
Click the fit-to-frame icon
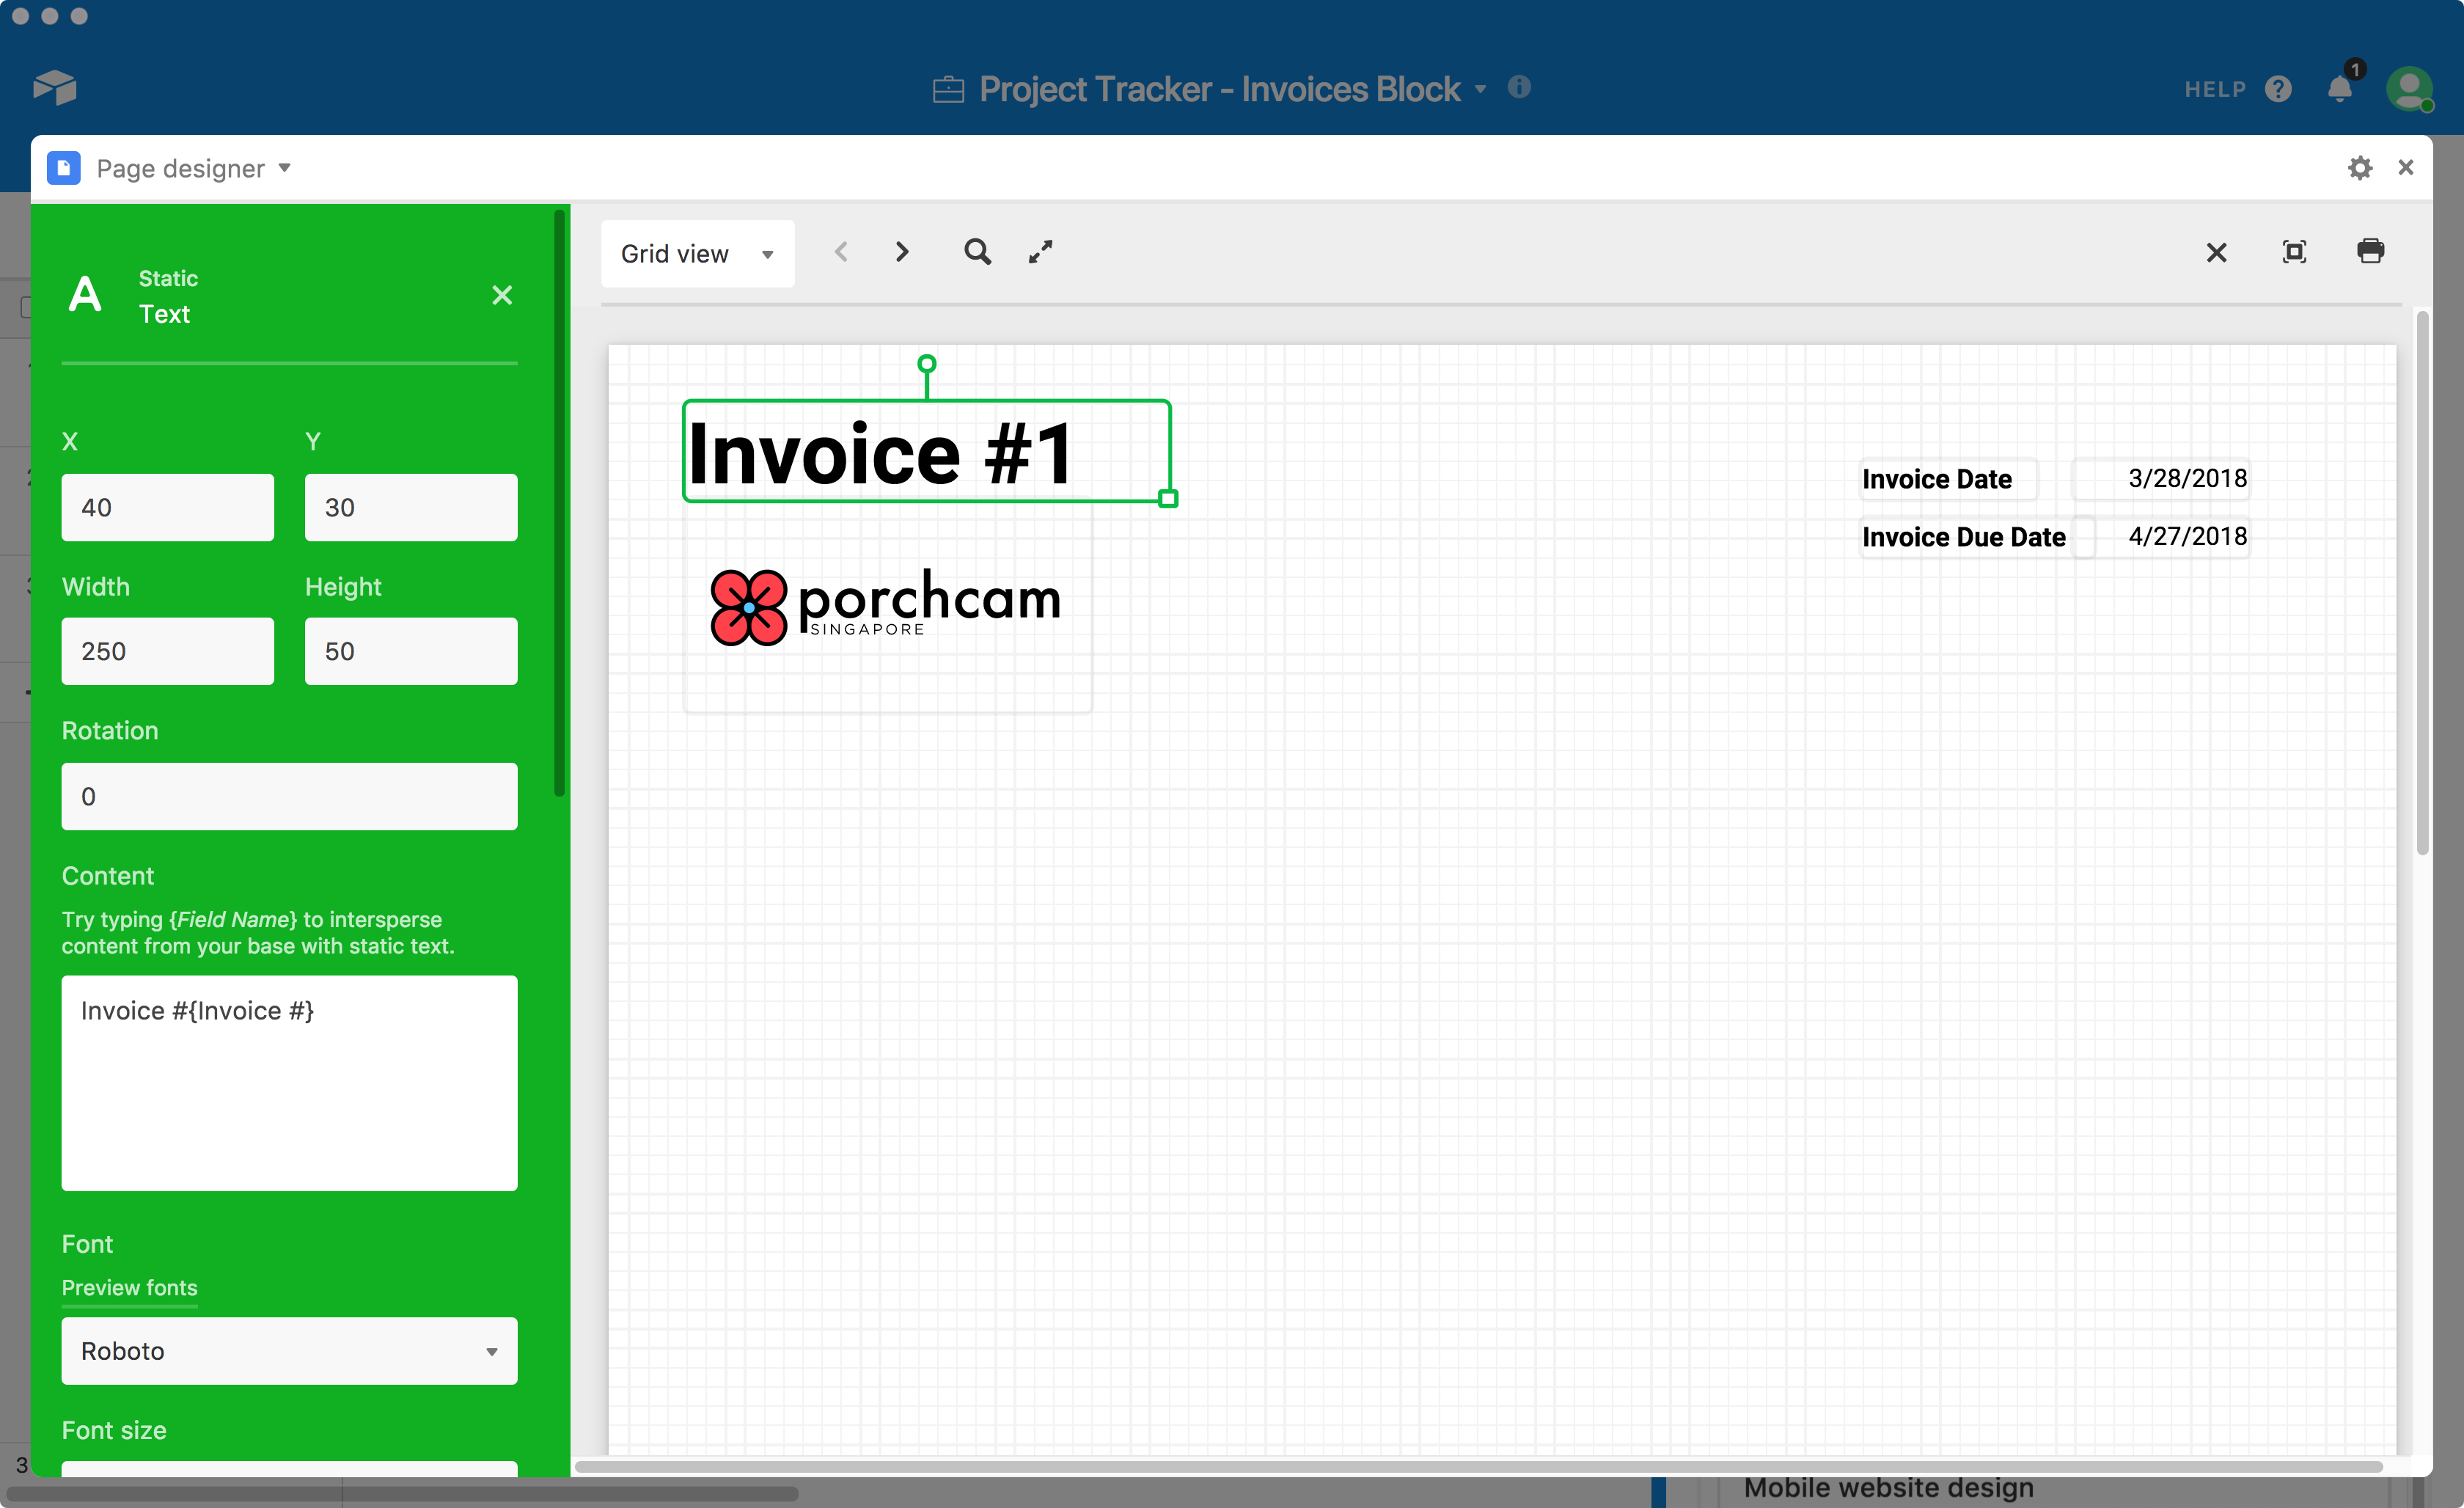2294,252
